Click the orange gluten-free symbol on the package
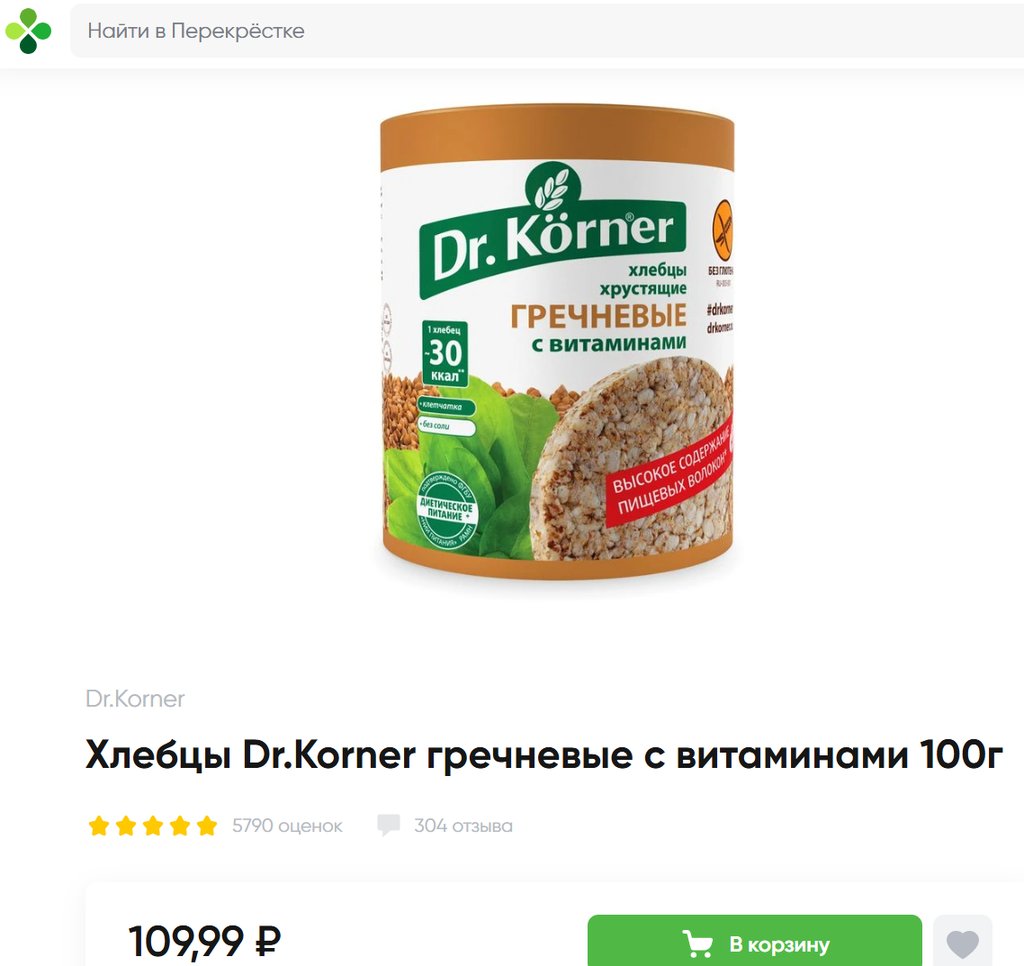This screenshot has width=1024, height=966. (722, 229)
